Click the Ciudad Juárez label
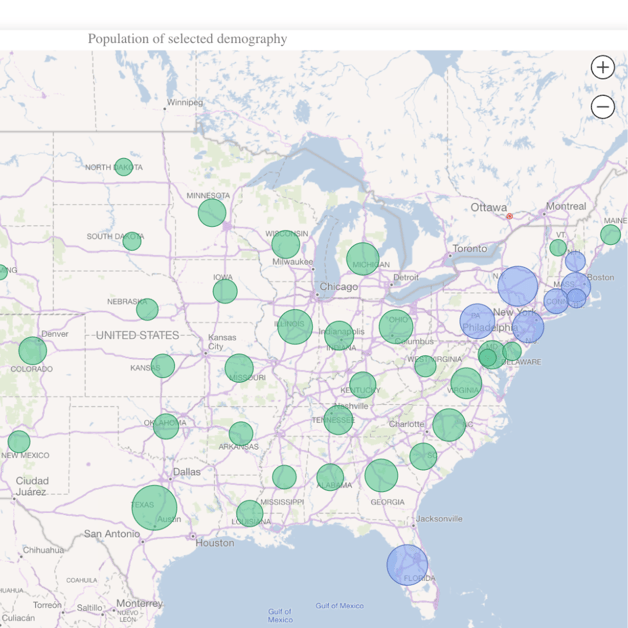The image size is (628, 628). (32, 486)
